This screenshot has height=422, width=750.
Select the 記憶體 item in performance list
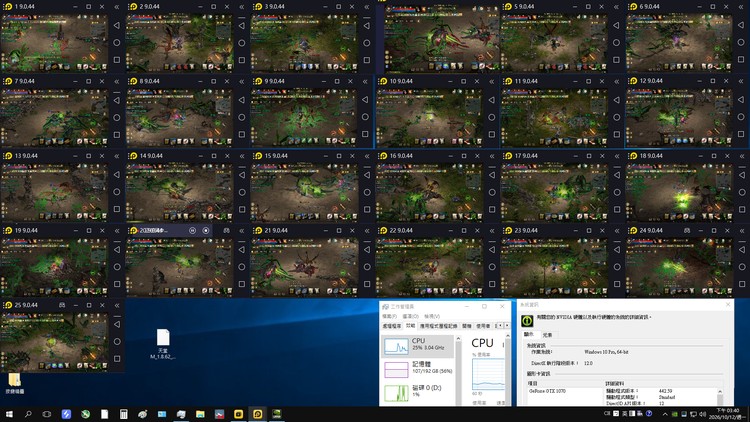(417, 368)
